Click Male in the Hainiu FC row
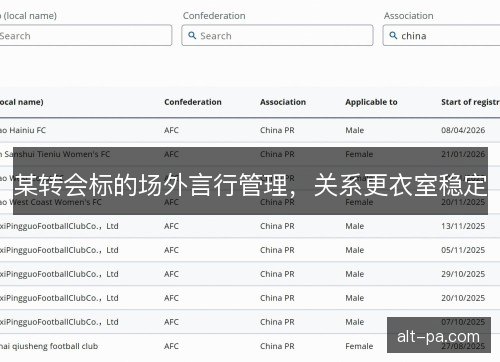The height and width of the screenshot is (362, 500). (355, 130)
